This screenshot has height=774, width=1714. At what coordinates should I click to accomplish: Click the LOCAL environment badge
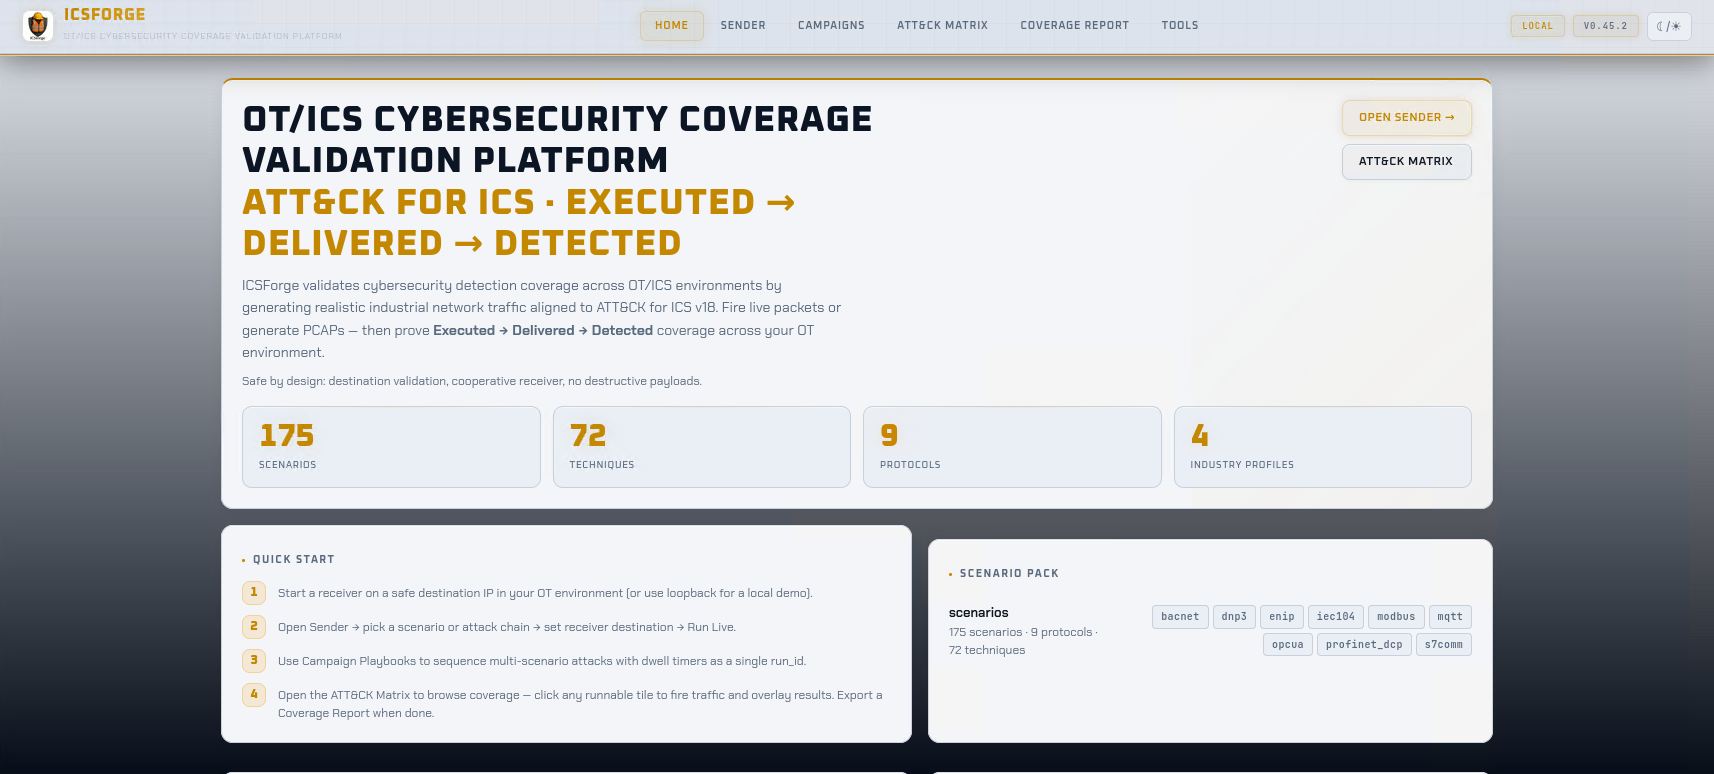click(x=1537, y=26)
